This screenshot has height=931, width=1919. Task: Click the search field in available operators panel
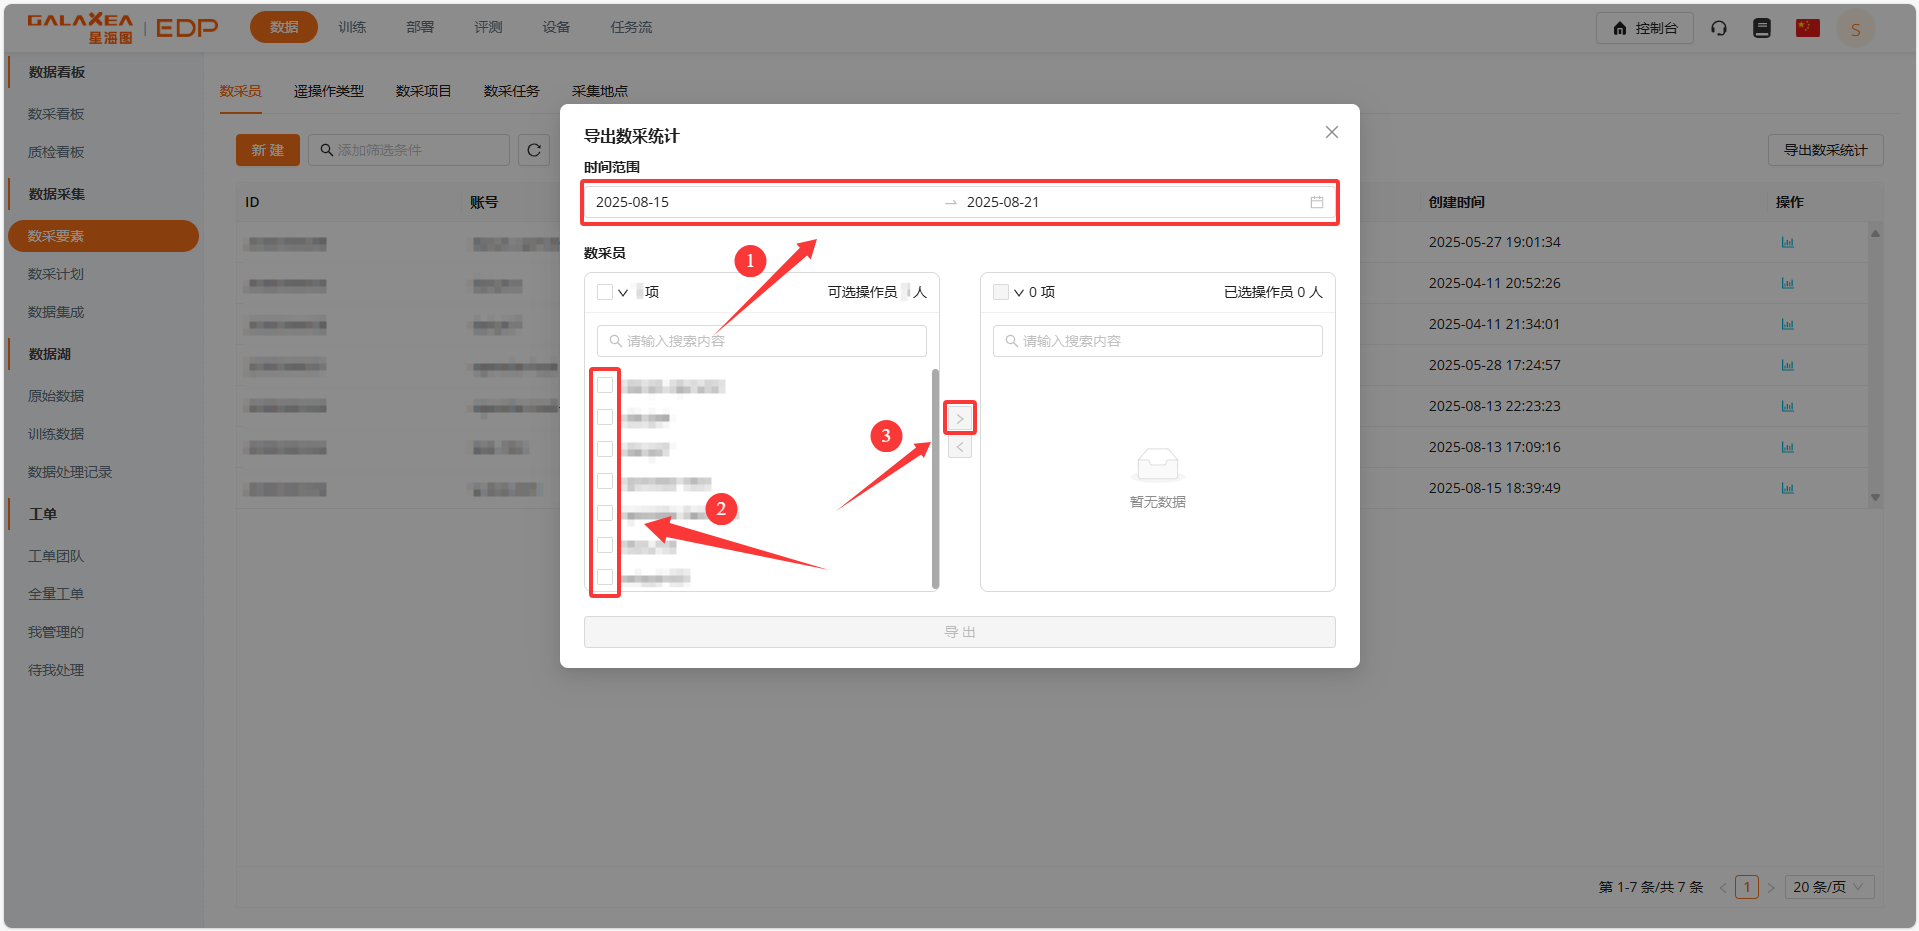point(762,341)
